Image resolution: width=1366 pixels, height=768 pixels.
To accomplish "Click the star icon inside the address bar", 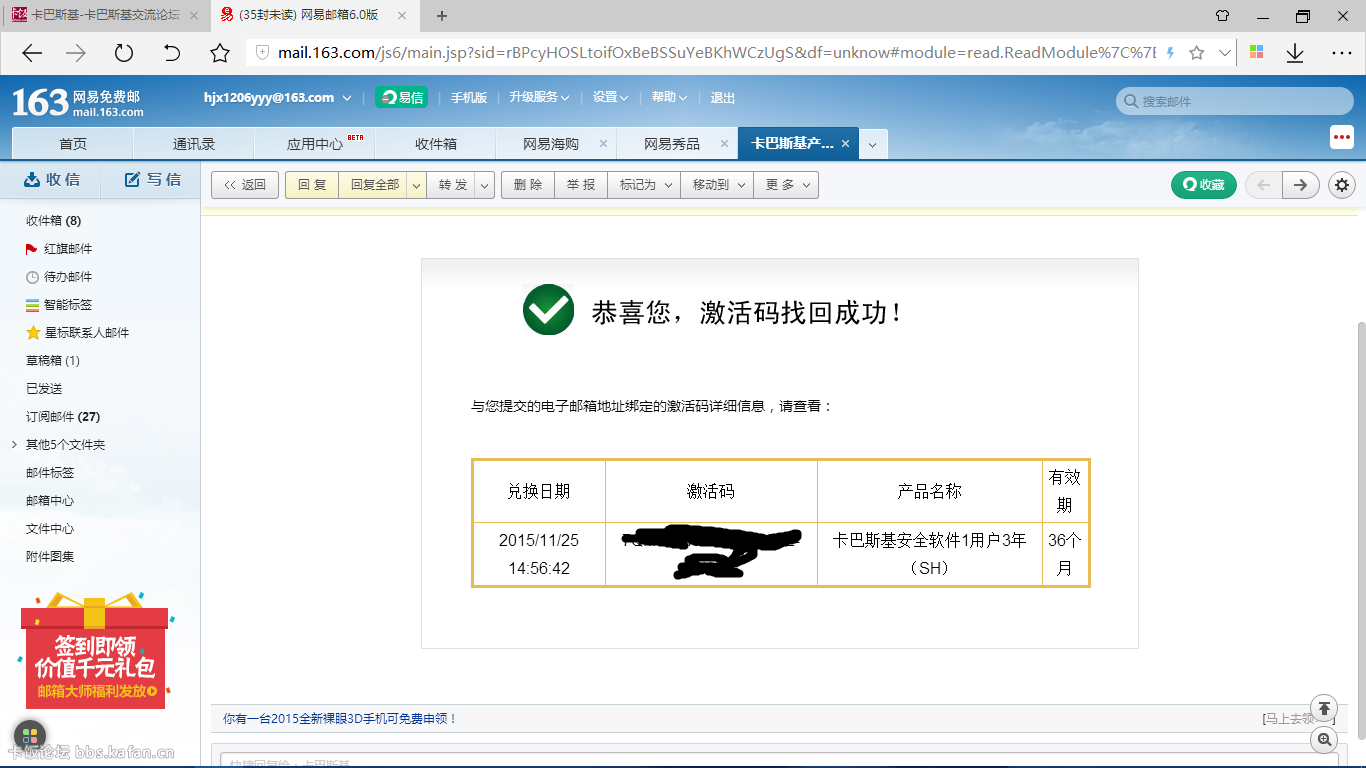I will tap(1196, 53).
